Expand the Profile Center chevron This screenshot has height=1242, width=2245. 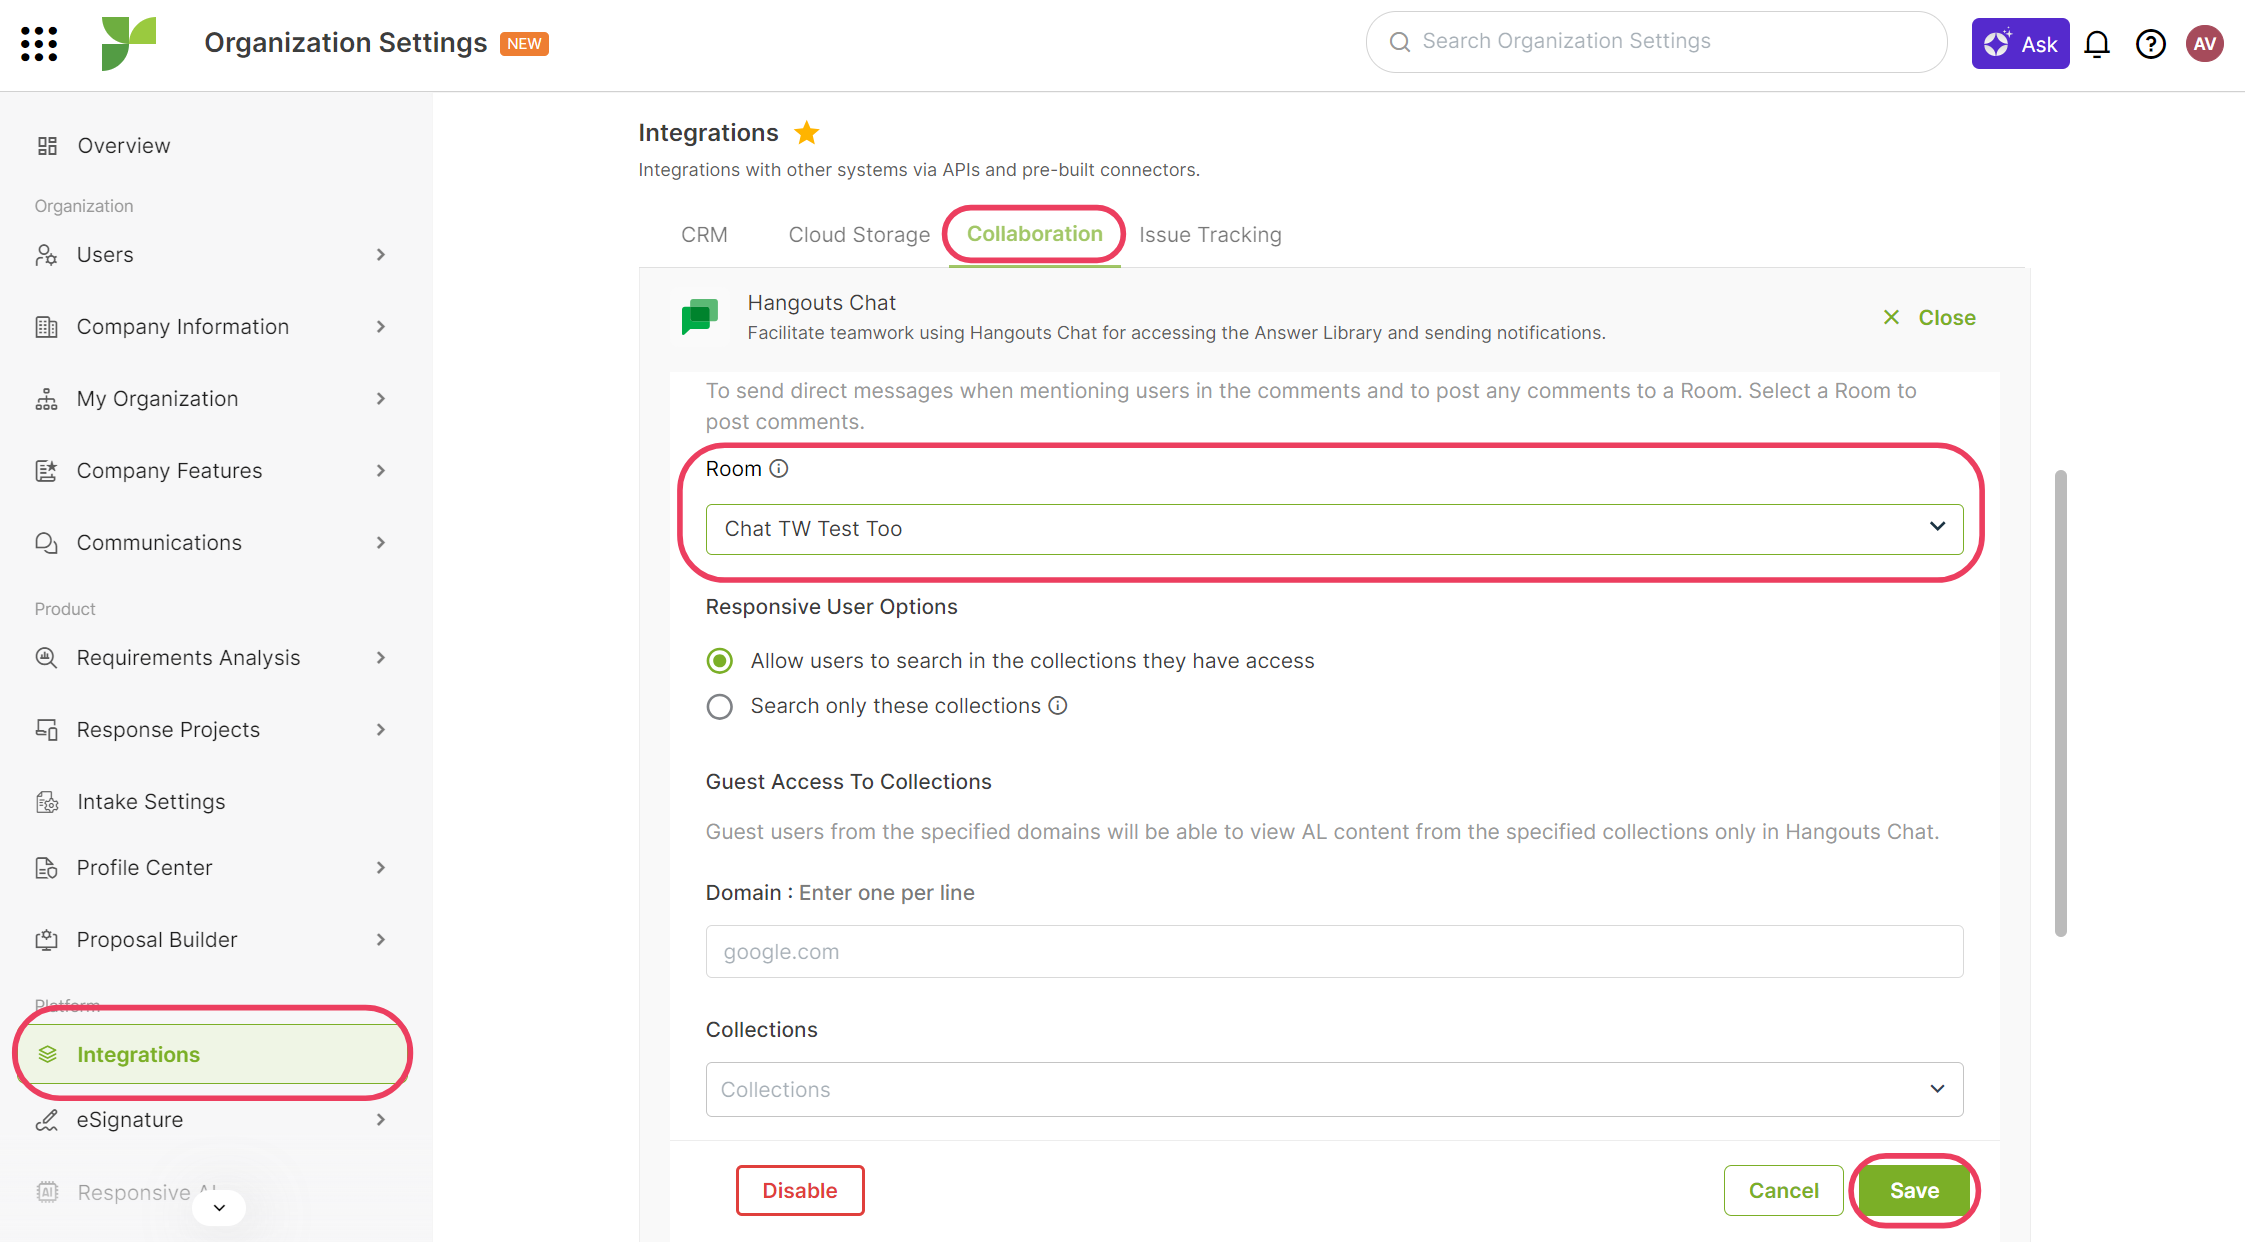(x=381, y=868)
